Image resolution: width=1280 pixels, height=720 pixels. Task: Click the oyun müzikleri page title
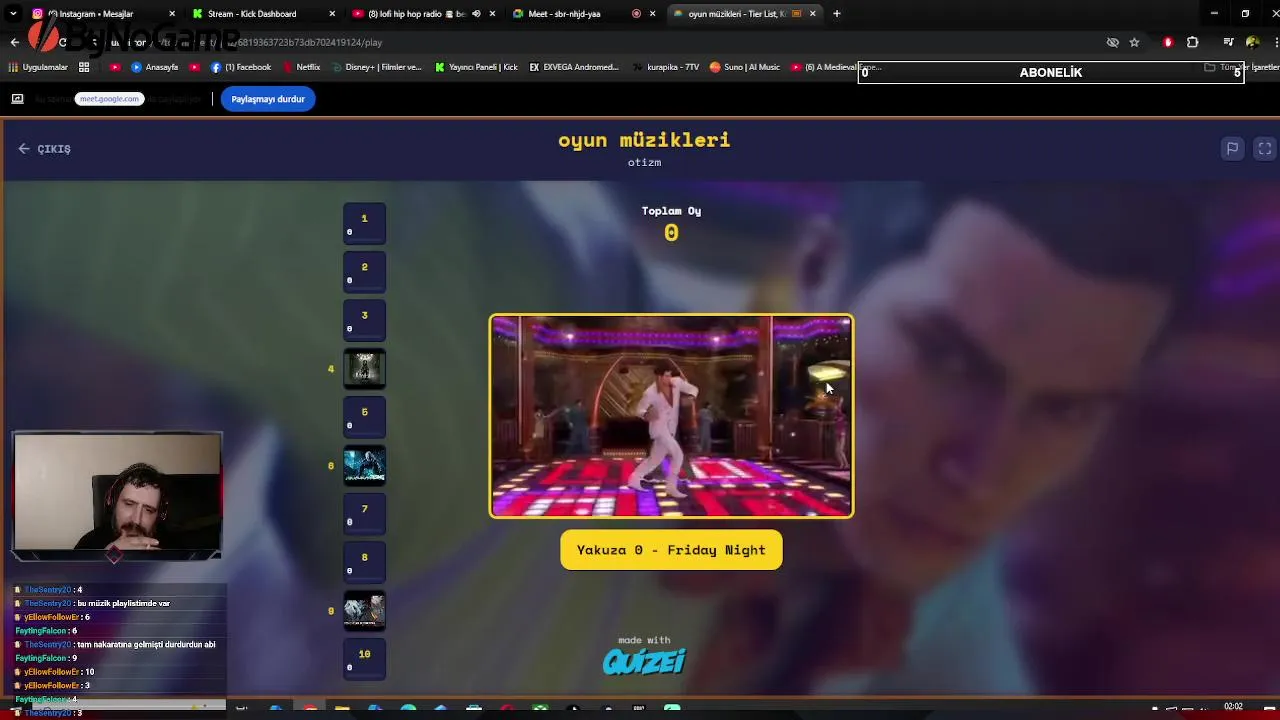point(644,140)
